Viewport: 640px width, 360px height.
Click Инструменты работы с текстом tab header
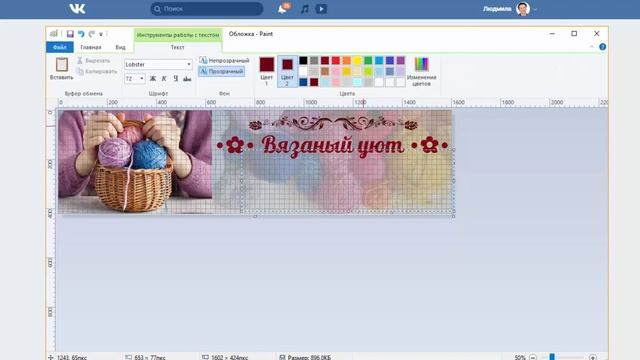pos(178,35)
